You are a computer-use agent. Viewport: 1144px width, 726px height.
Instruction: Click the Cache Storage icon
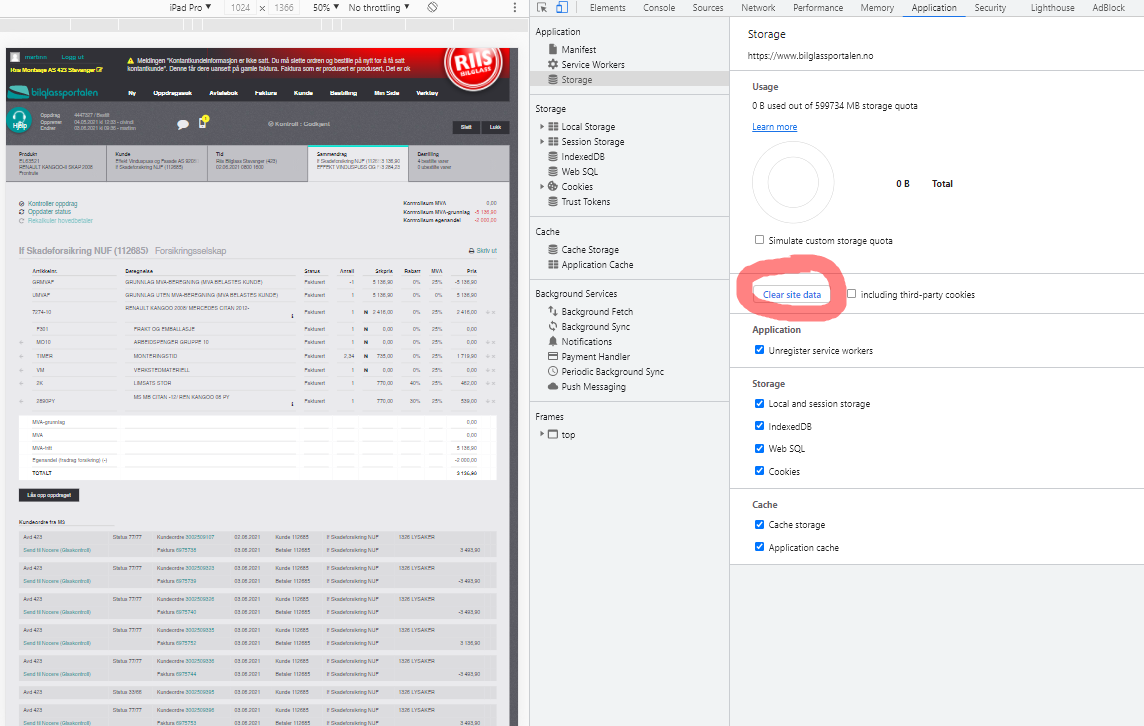pyautogui.click(x=553, y=250)
